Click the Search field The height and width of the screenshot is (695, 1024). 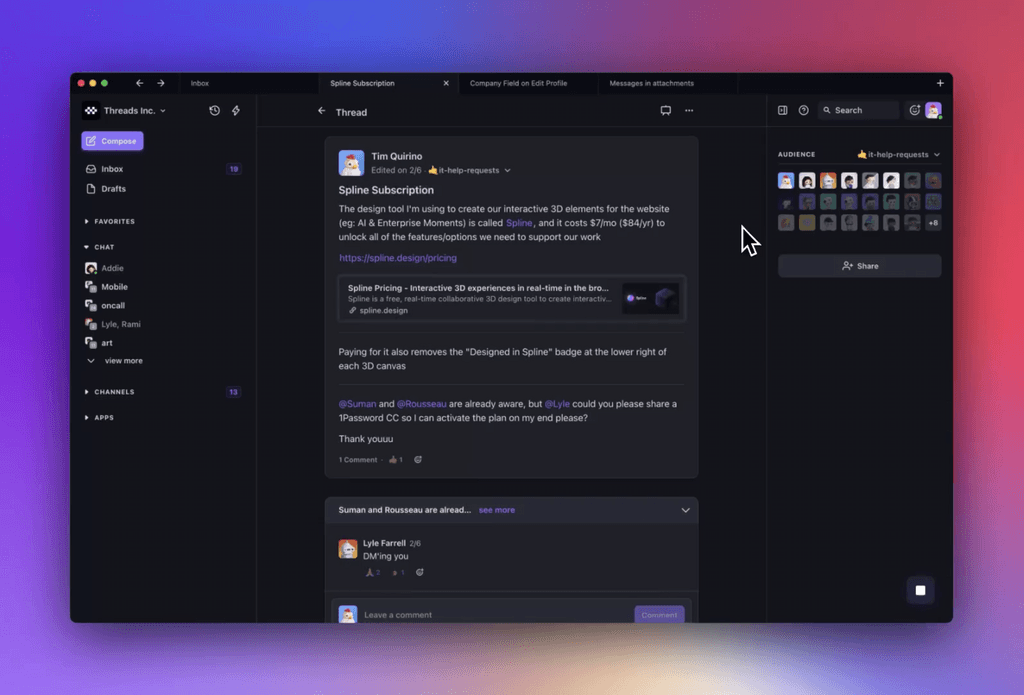pos(858,110)
